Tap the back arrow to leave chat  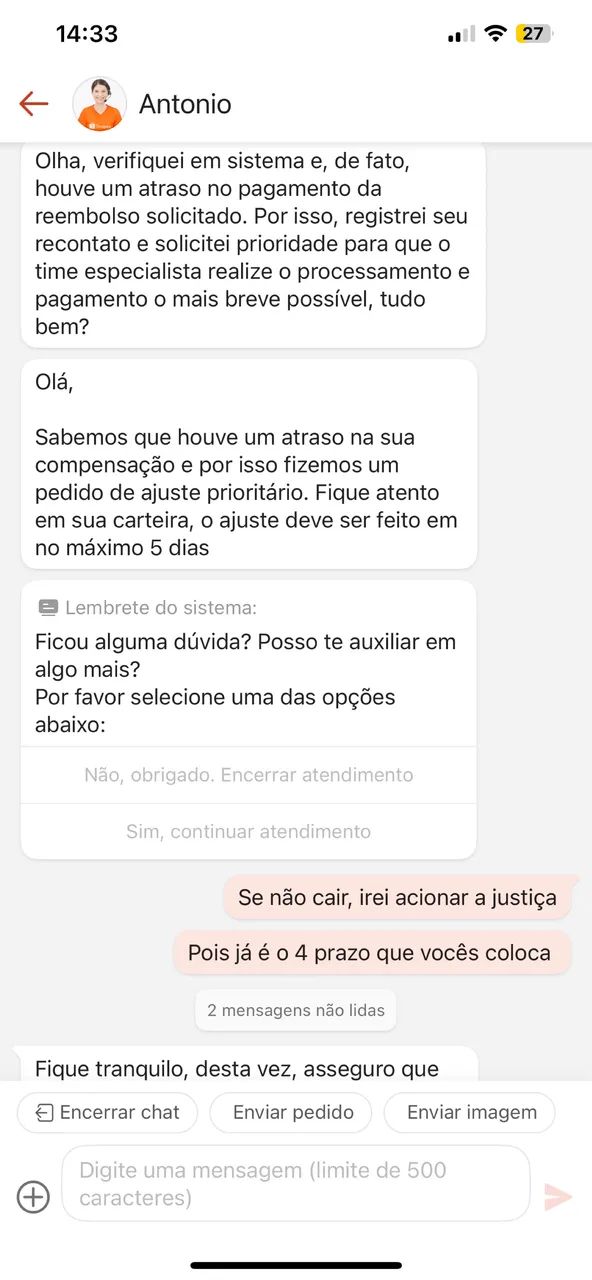pos(33,102)
